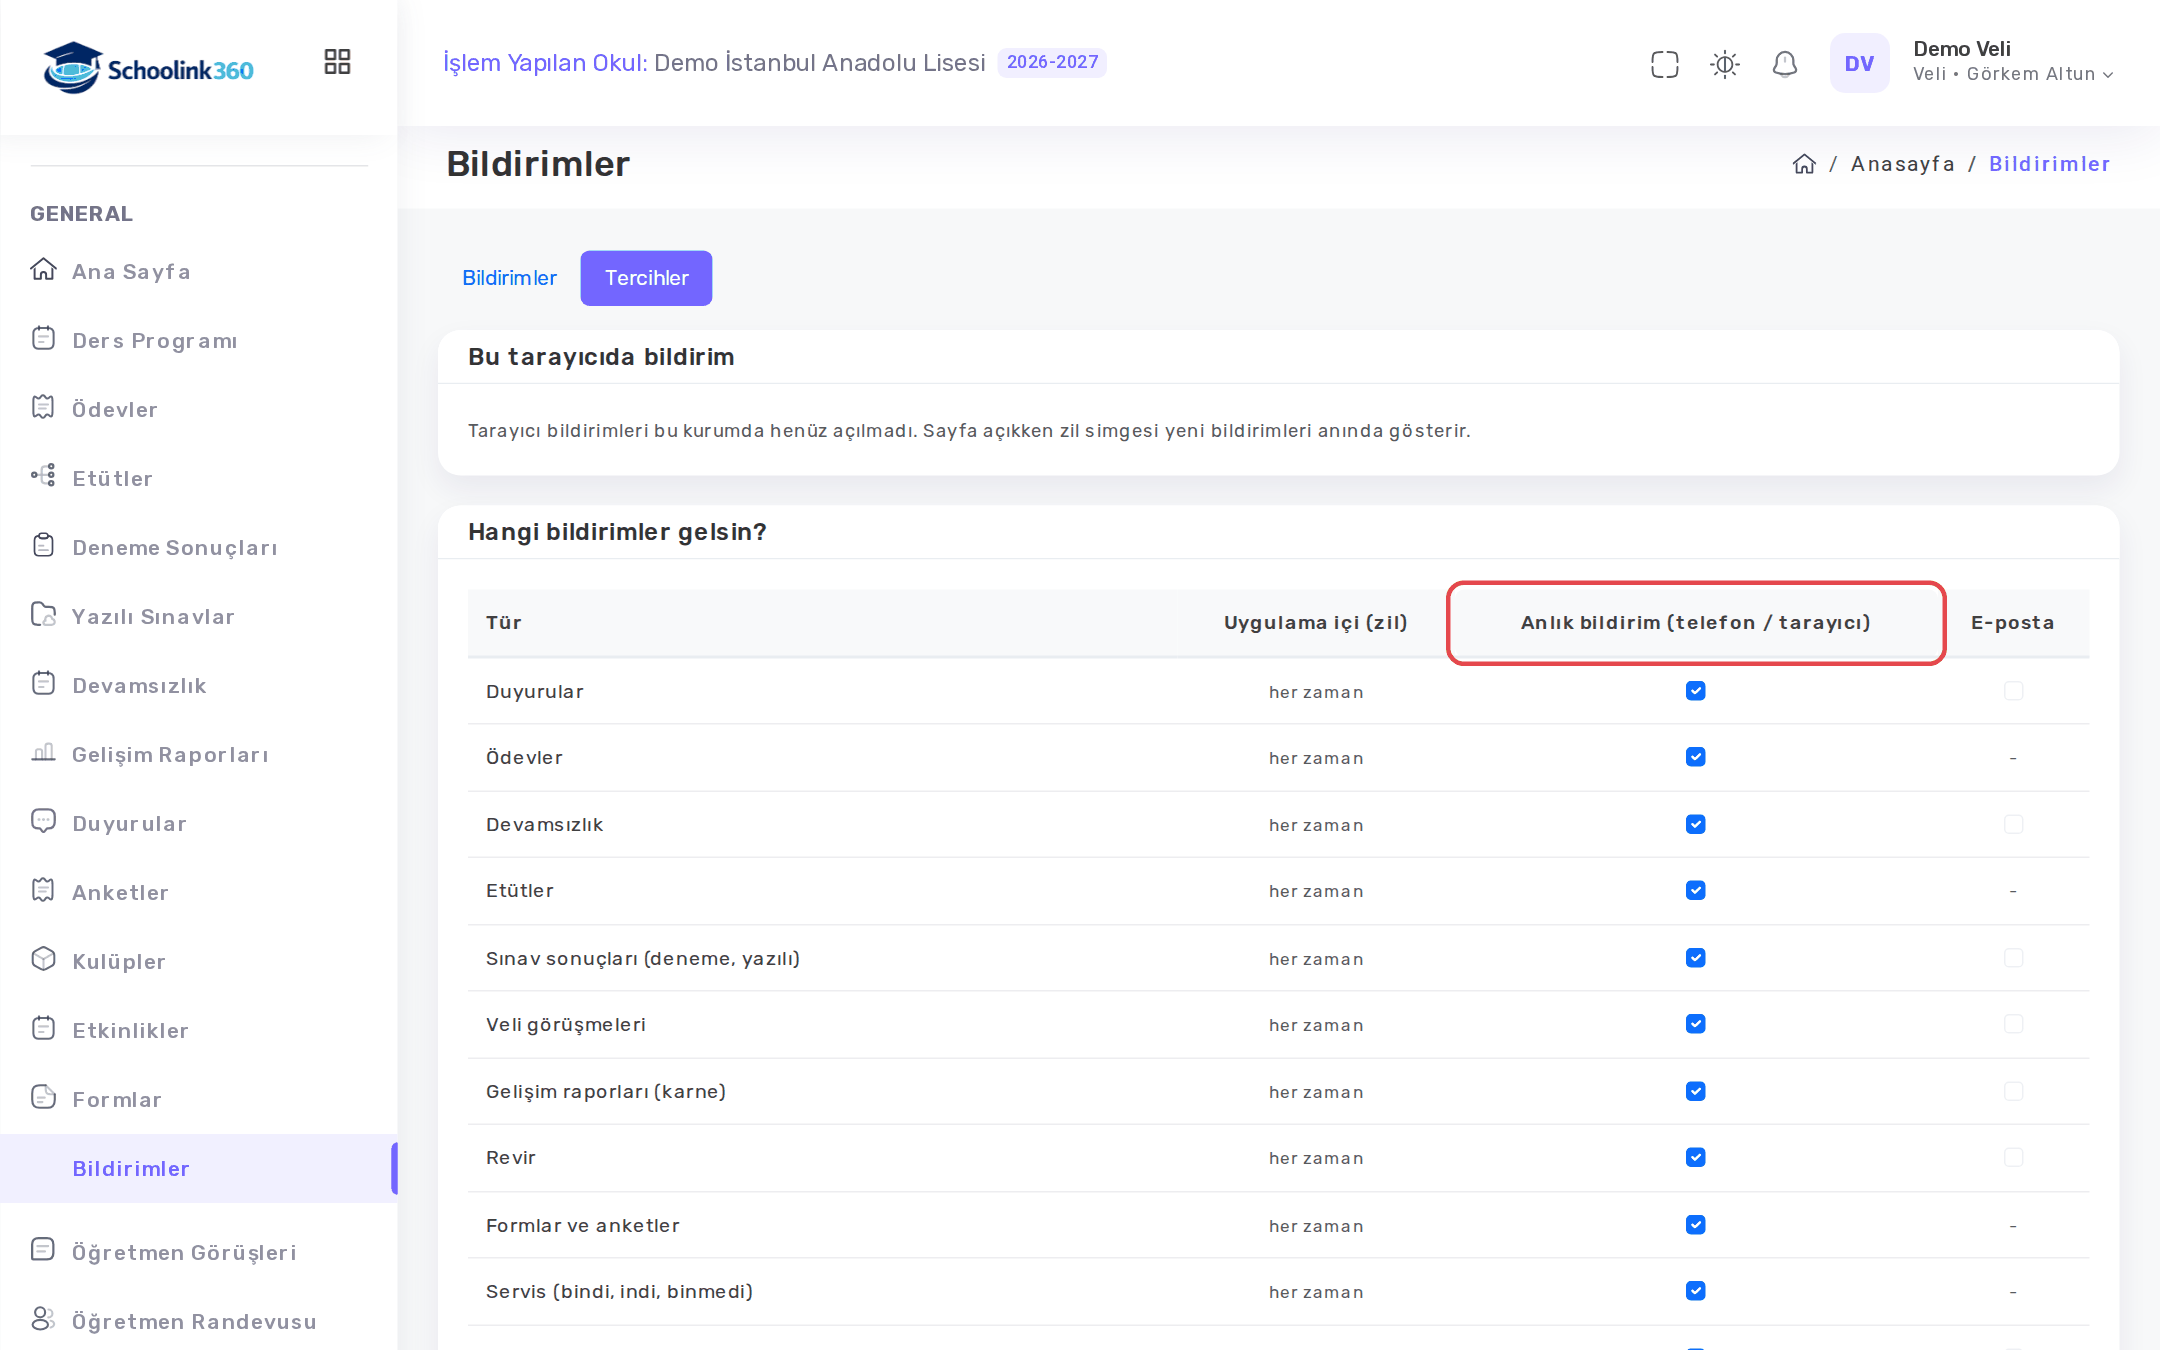Image resolution: width=2160 pixels, height=1350 pixels.
Task: Toggle instant notification for Devamsızlık
Action: tap(1695, 824)
